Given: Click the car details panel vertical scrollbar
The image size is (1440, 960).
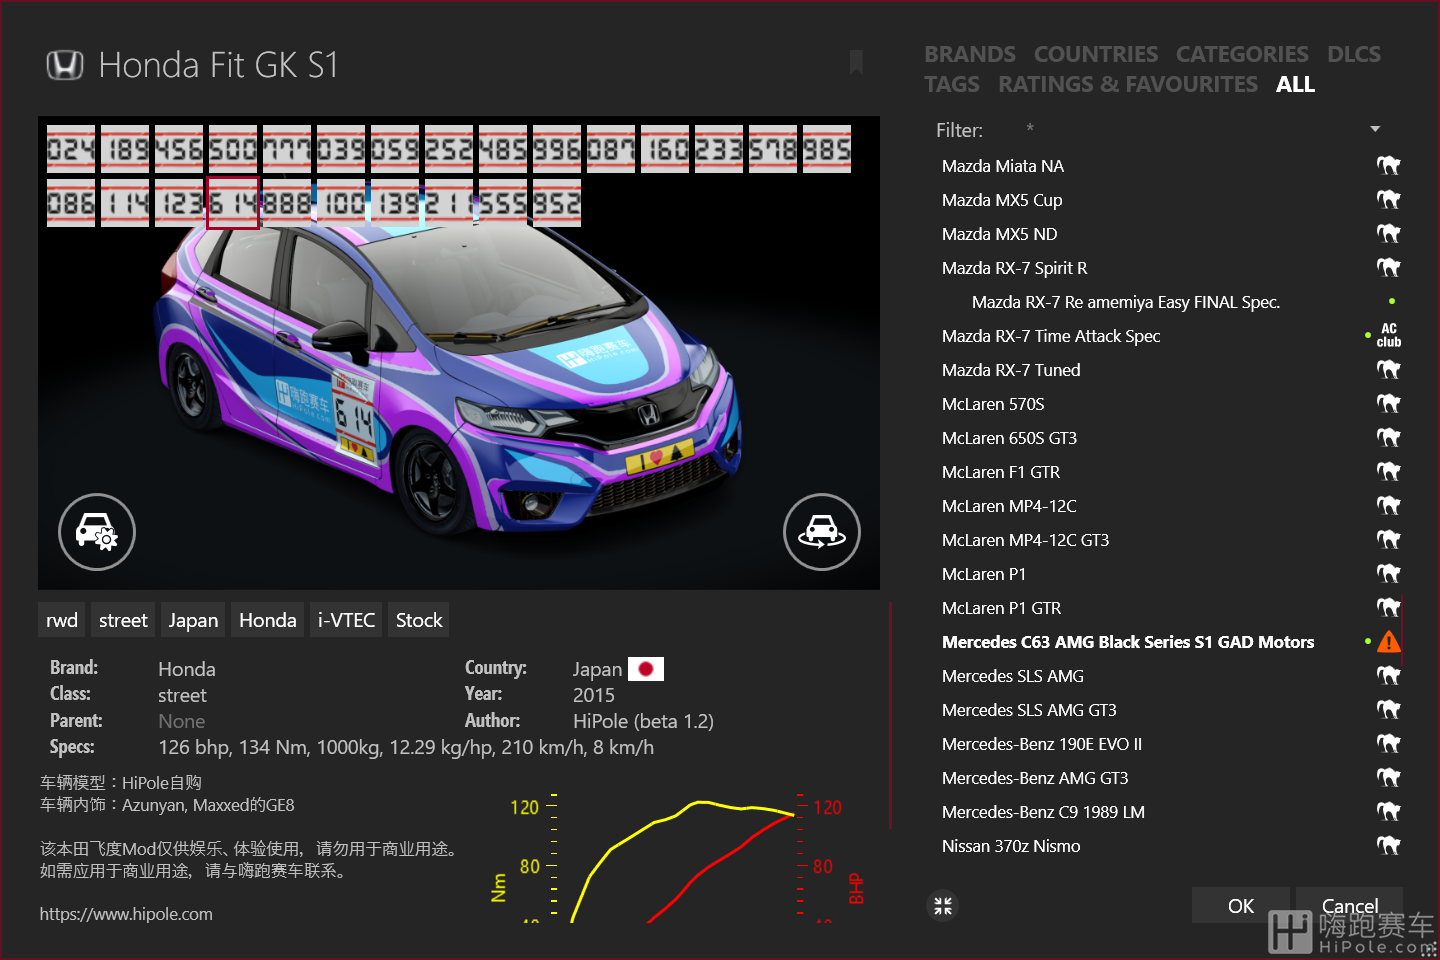Looking at the screenshot, I should 890,715.
